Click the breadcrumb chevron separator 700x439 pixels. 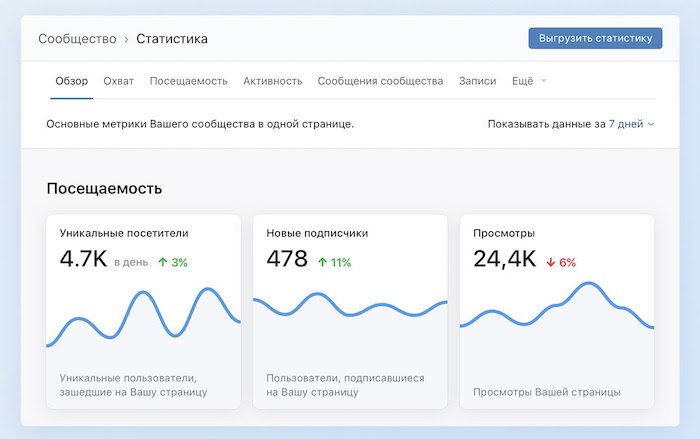coord(126,39)
